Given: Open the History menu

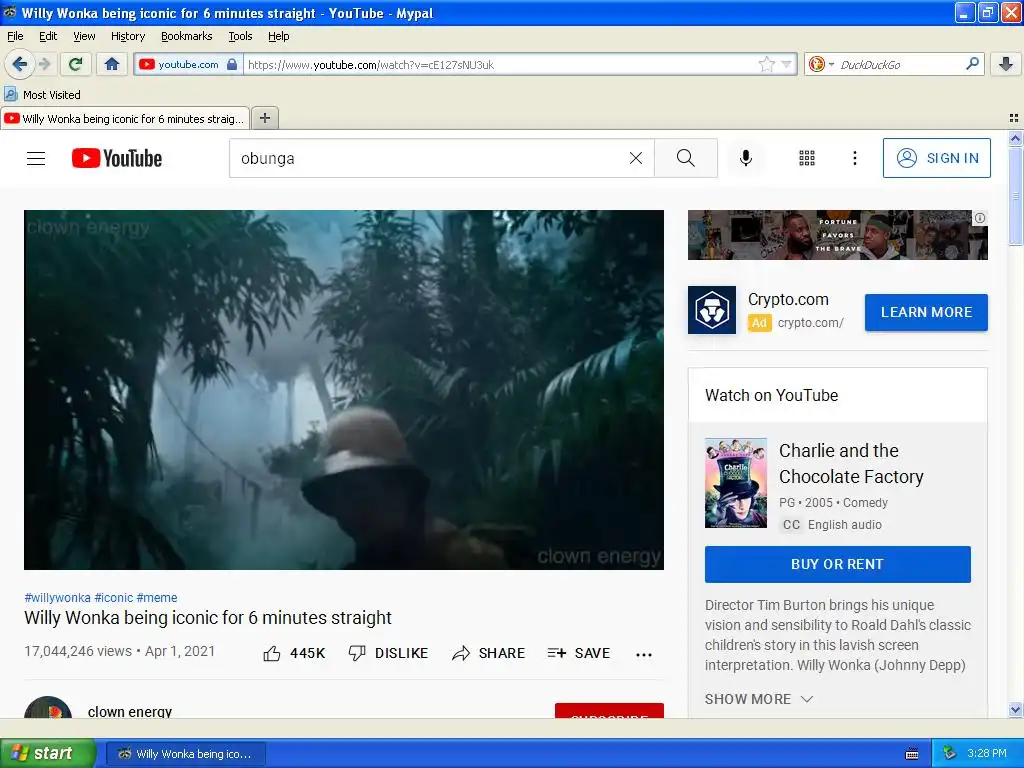Looking at the screenshot, I should 127,36.
